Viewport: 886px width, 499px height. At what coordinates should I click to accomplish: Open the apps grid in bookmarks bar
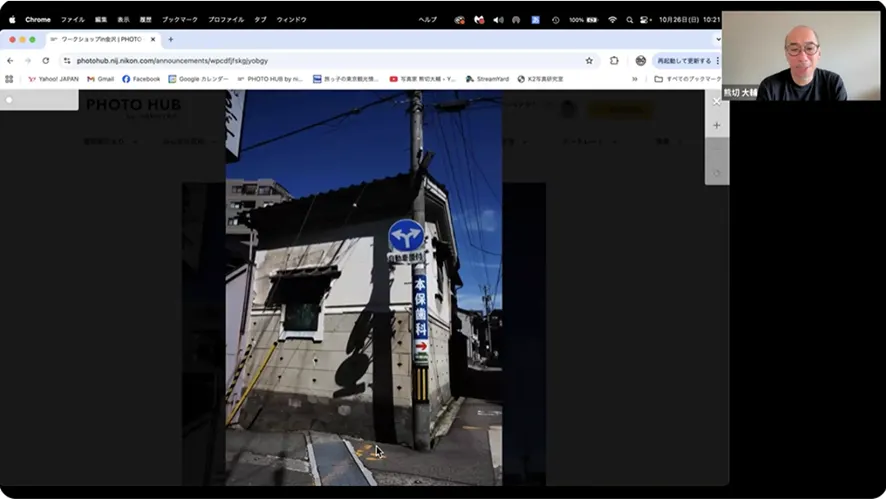(9, 79)
